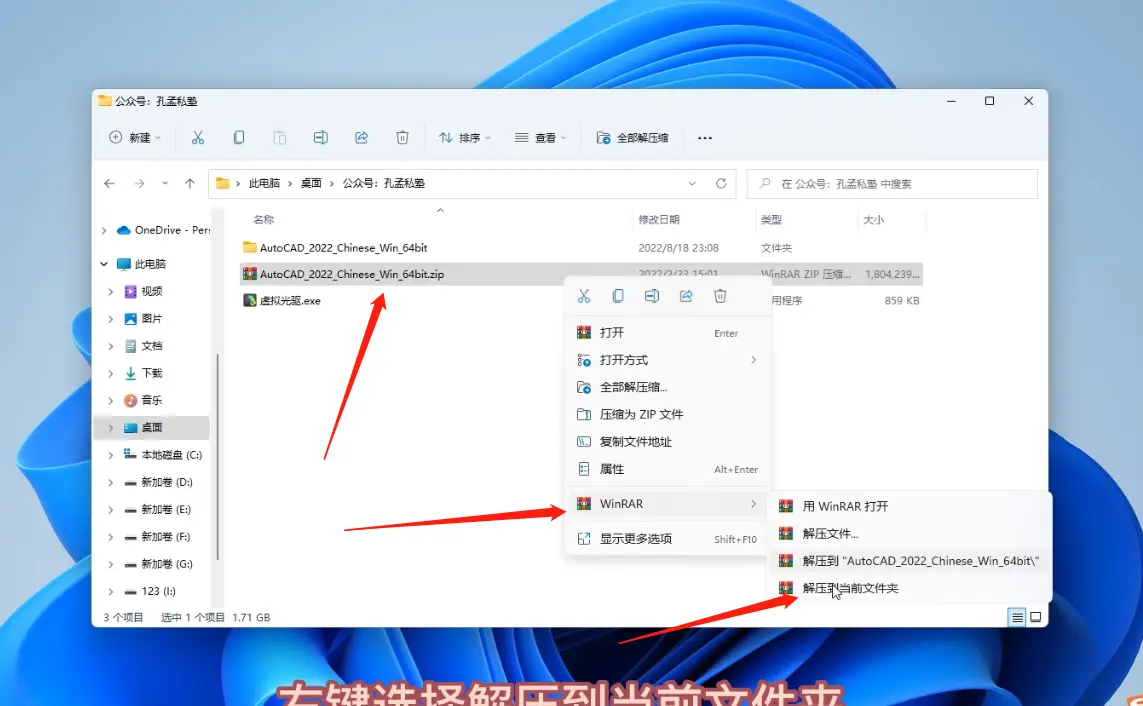Expand the 桌面 tree node chevron
Screen dimensions: 1143x706
[x=111, y=428]
